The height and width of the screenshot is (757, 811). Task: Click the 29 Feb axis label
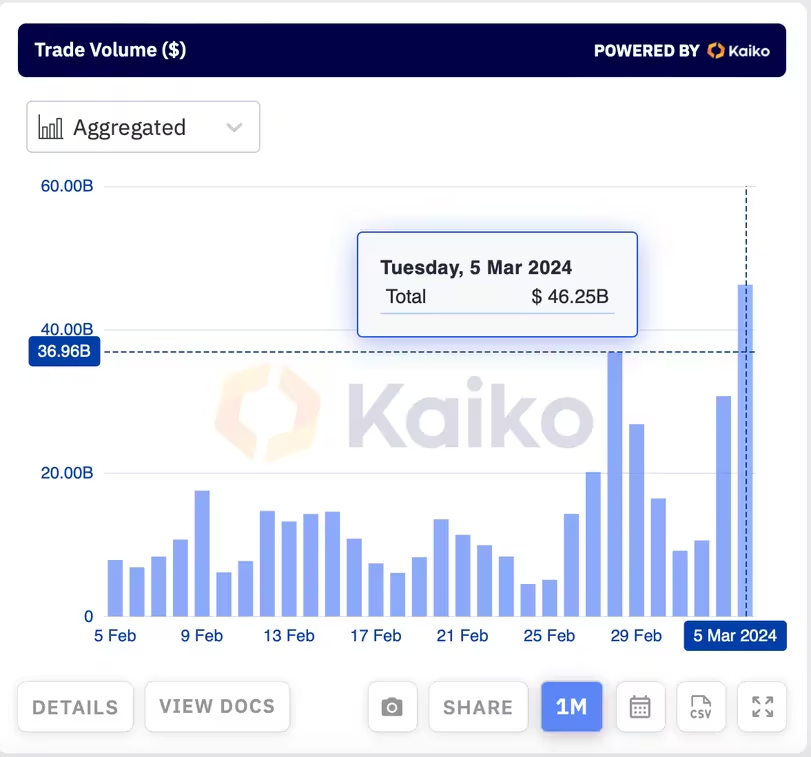pyautogui.click(x=636, y=635)
